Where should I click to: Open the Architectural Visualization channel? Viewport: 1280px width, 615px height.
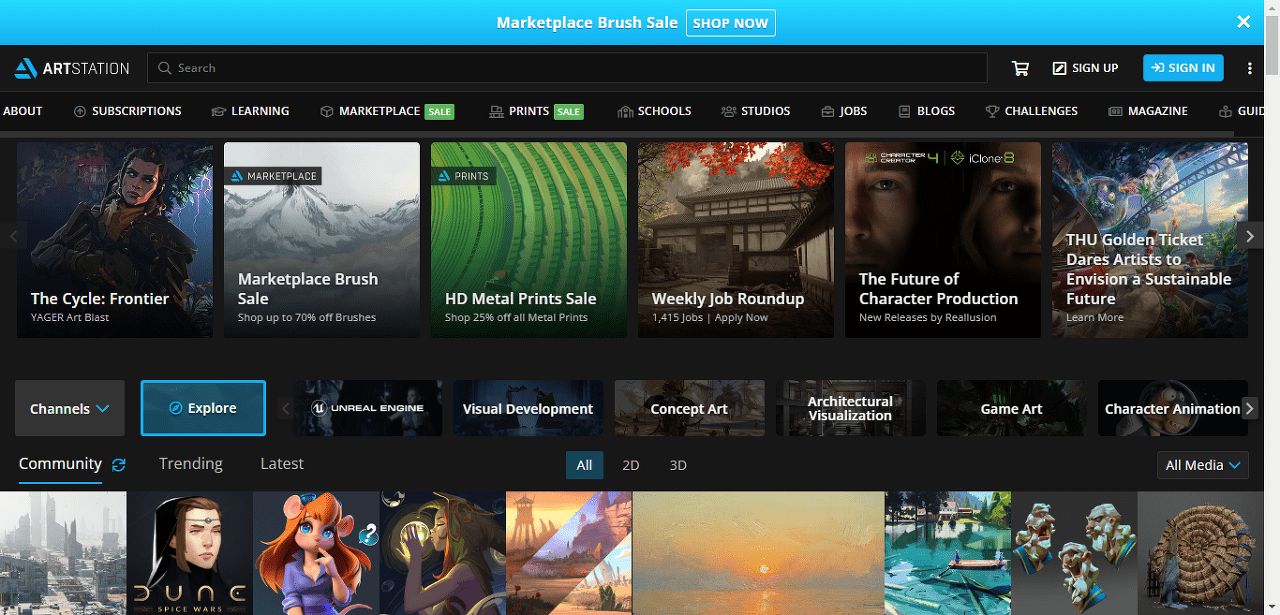[x=851, y=408]
